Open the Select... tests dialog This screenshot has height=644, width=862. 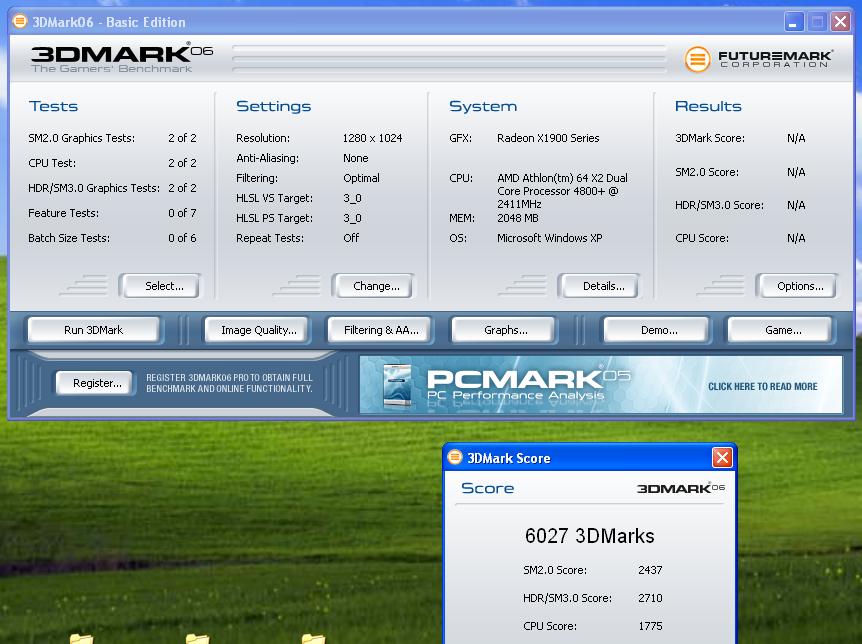160,286
